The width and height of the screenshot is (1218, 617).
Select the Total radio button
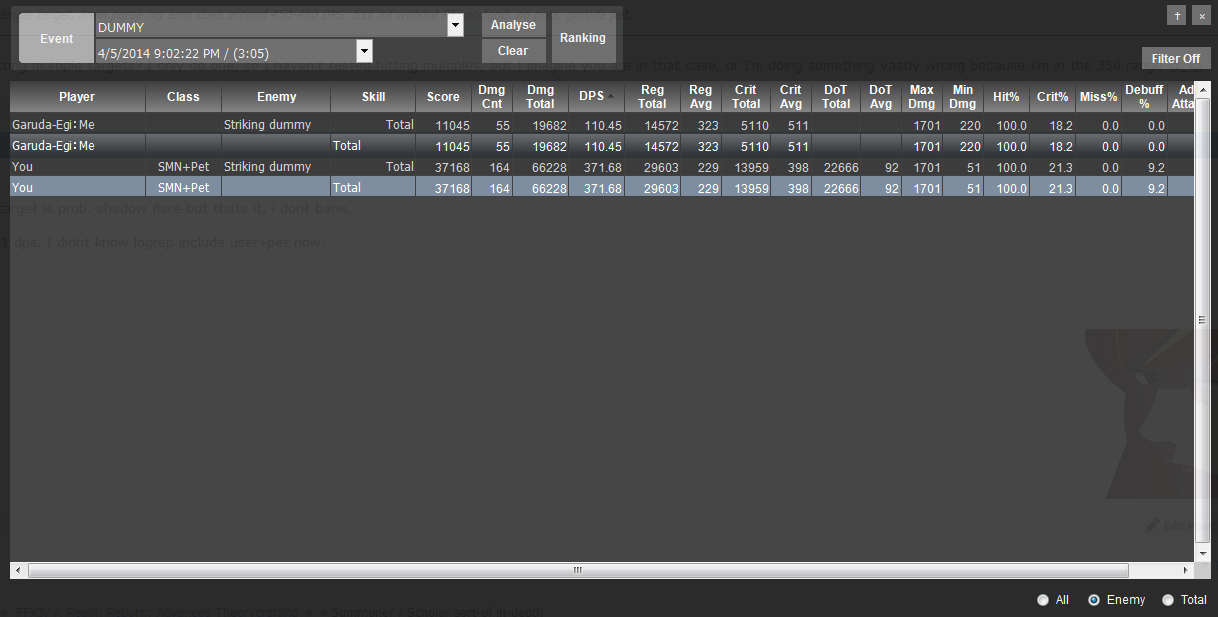1168,600
